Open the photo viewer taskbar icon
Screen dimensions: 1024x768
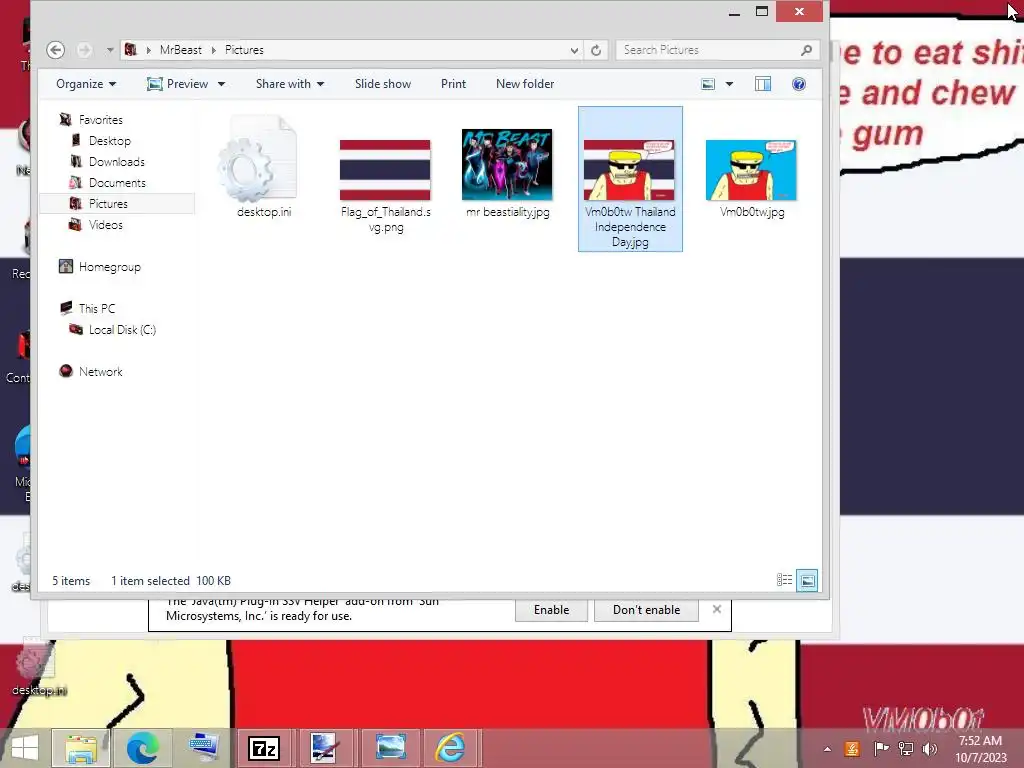(391, 748)
